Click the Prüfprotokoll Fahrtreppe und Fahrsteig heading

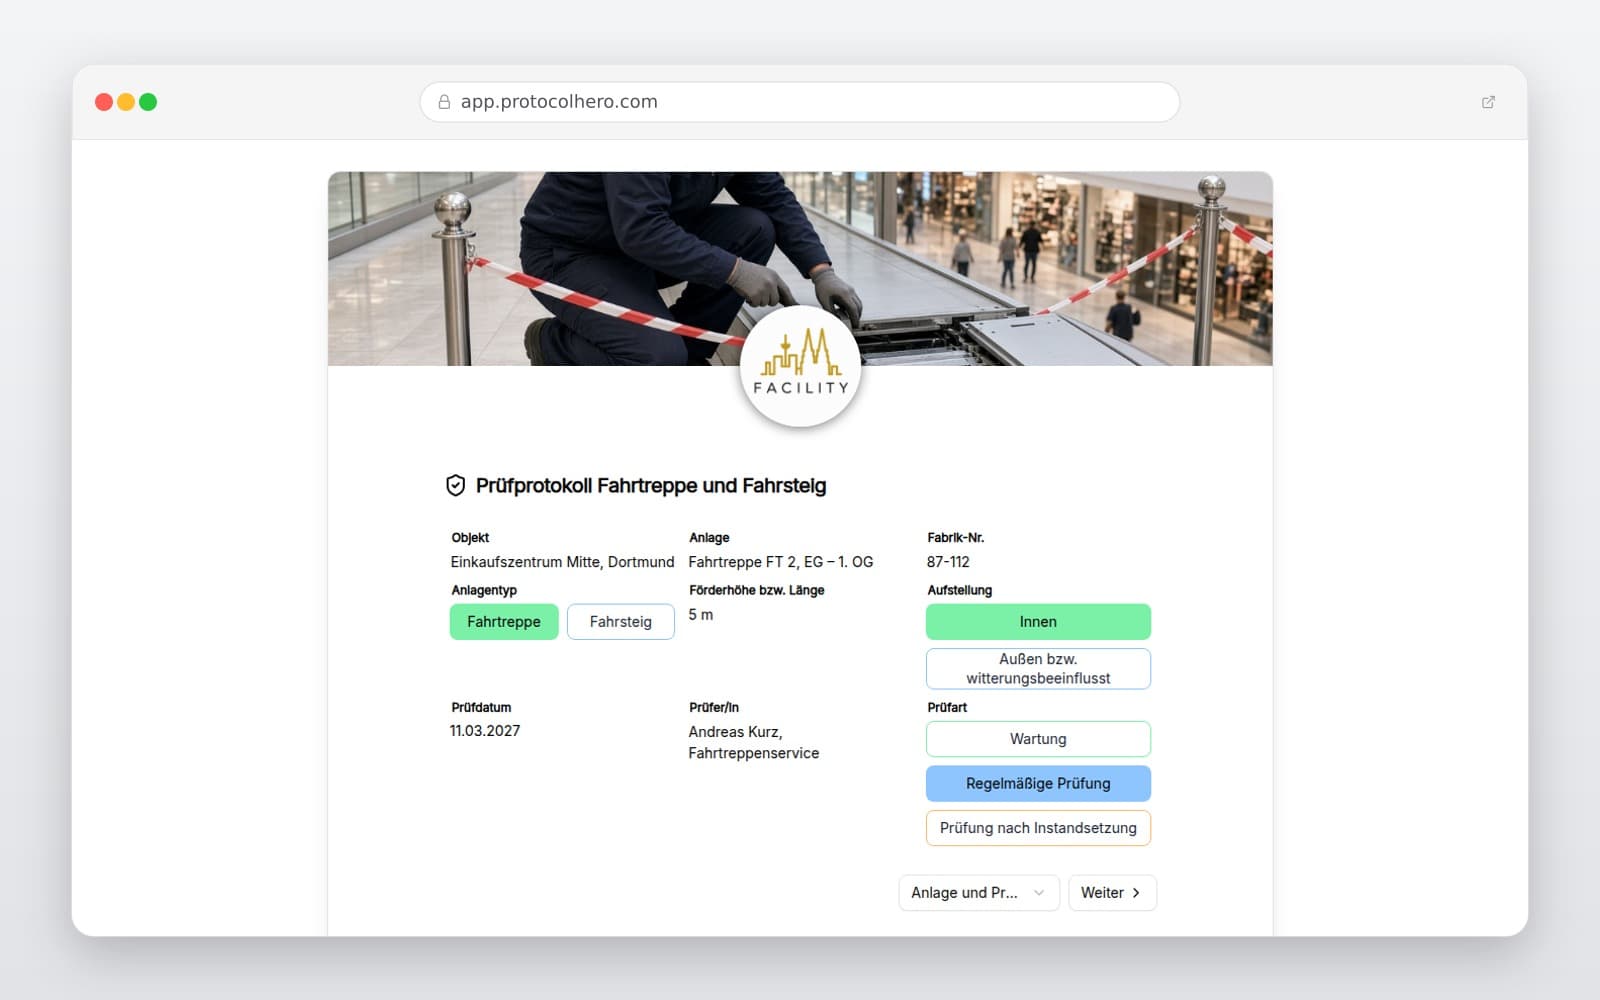[x=651, y=486]
